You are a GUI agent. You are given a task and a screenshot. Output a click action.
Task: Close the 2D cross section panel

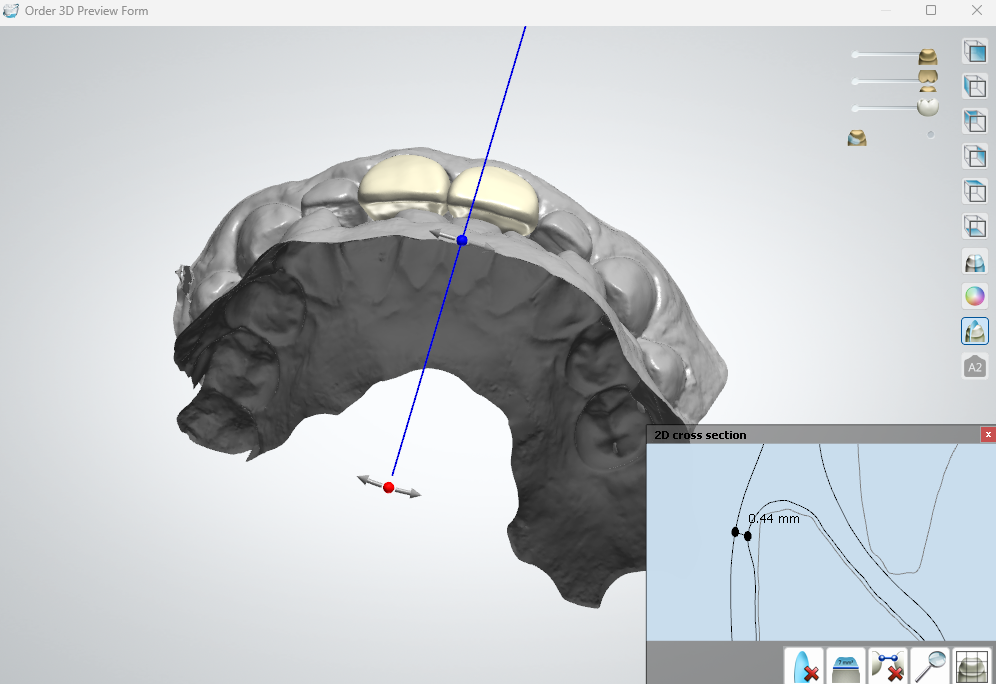click(x=988, y=434)
